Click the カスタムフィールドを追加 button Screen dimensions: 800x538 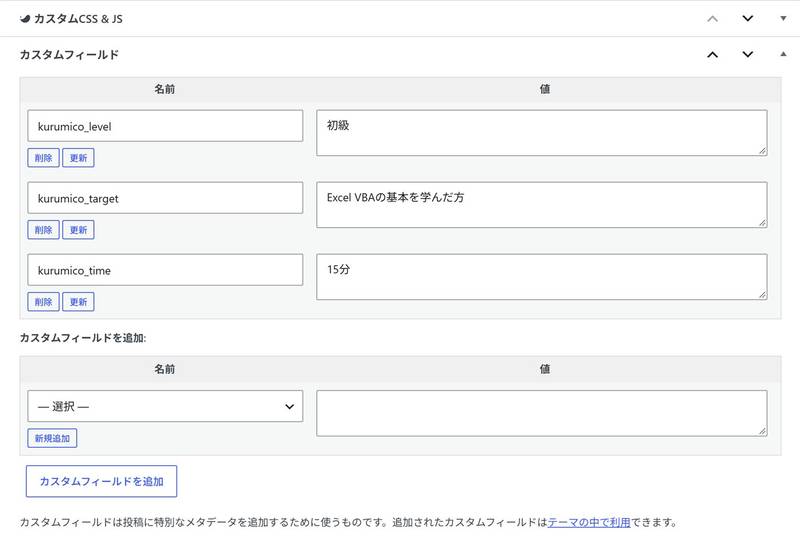click(x=102, y=481)
